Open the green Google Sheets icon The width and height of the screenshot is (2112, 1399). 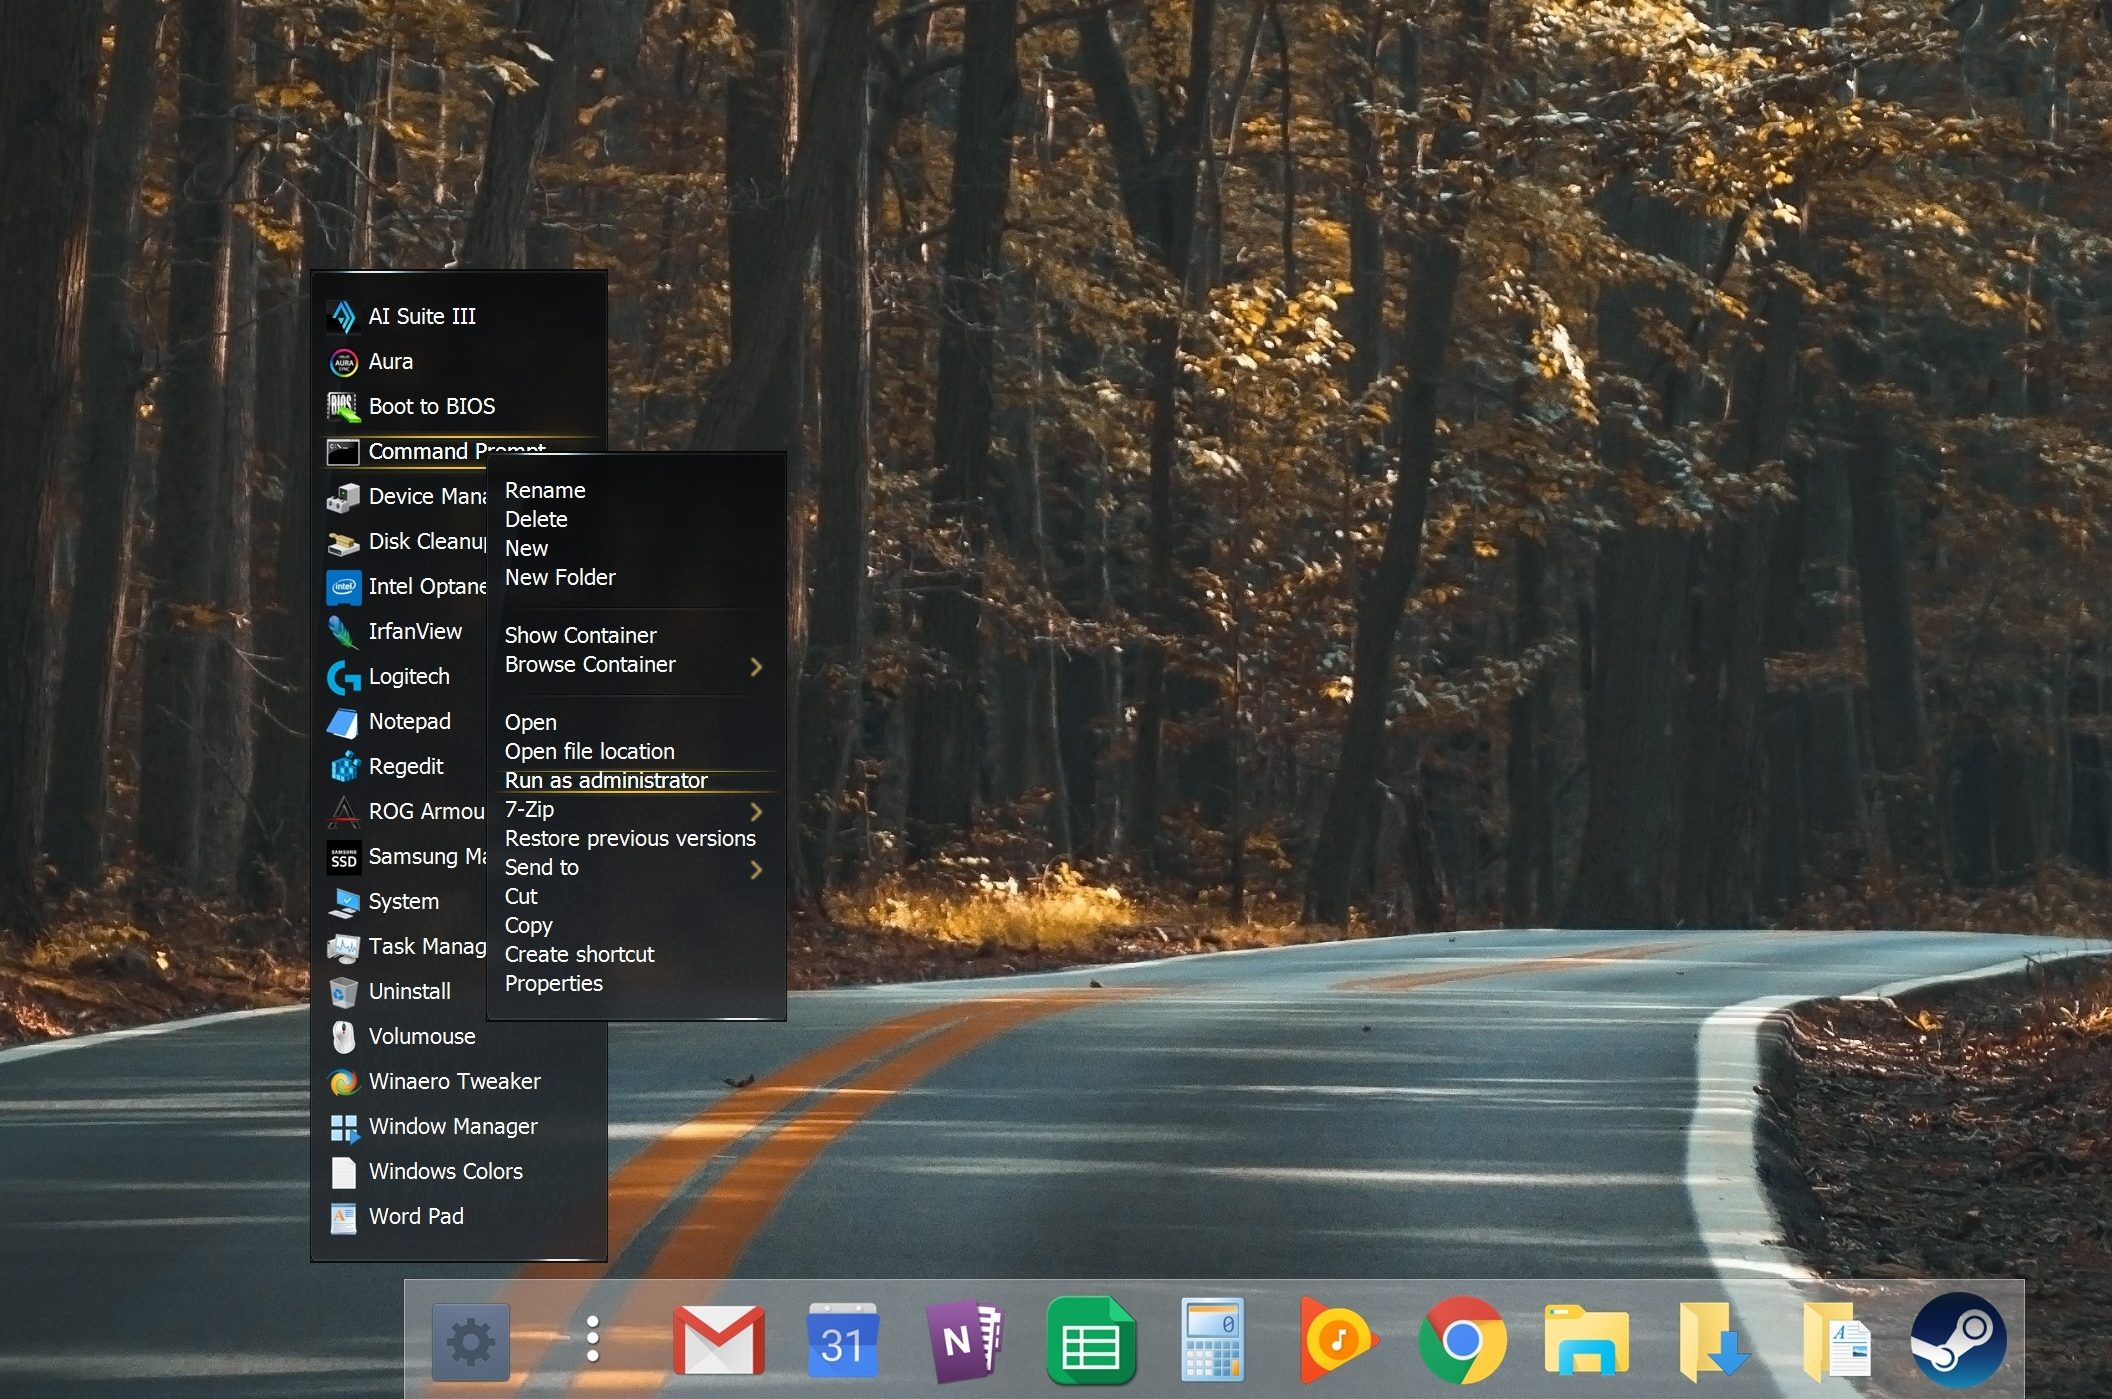coord(1090,1340)
